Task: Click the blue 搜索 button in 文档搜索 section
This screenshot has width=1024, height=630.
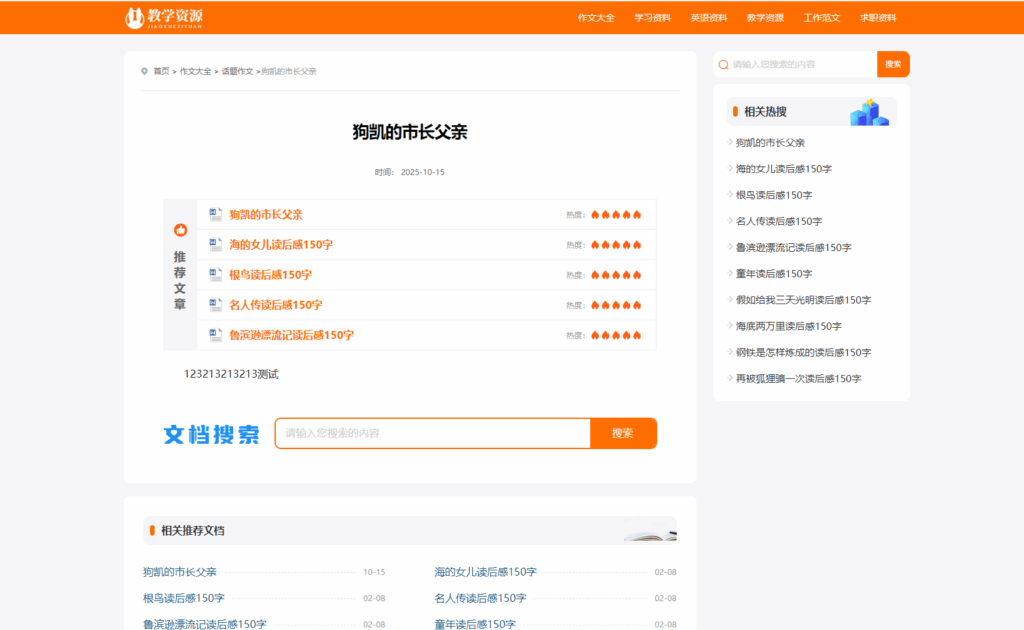Action: (x=623, y=433)
